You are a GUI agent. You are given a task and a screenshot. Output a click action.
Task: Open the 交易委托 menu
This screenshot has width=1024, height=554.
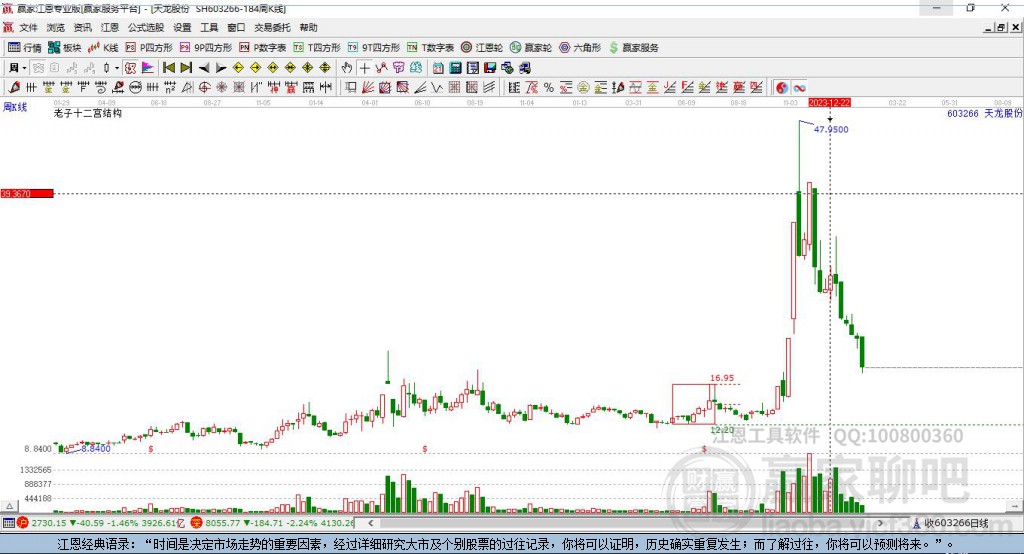pos(272,27)
